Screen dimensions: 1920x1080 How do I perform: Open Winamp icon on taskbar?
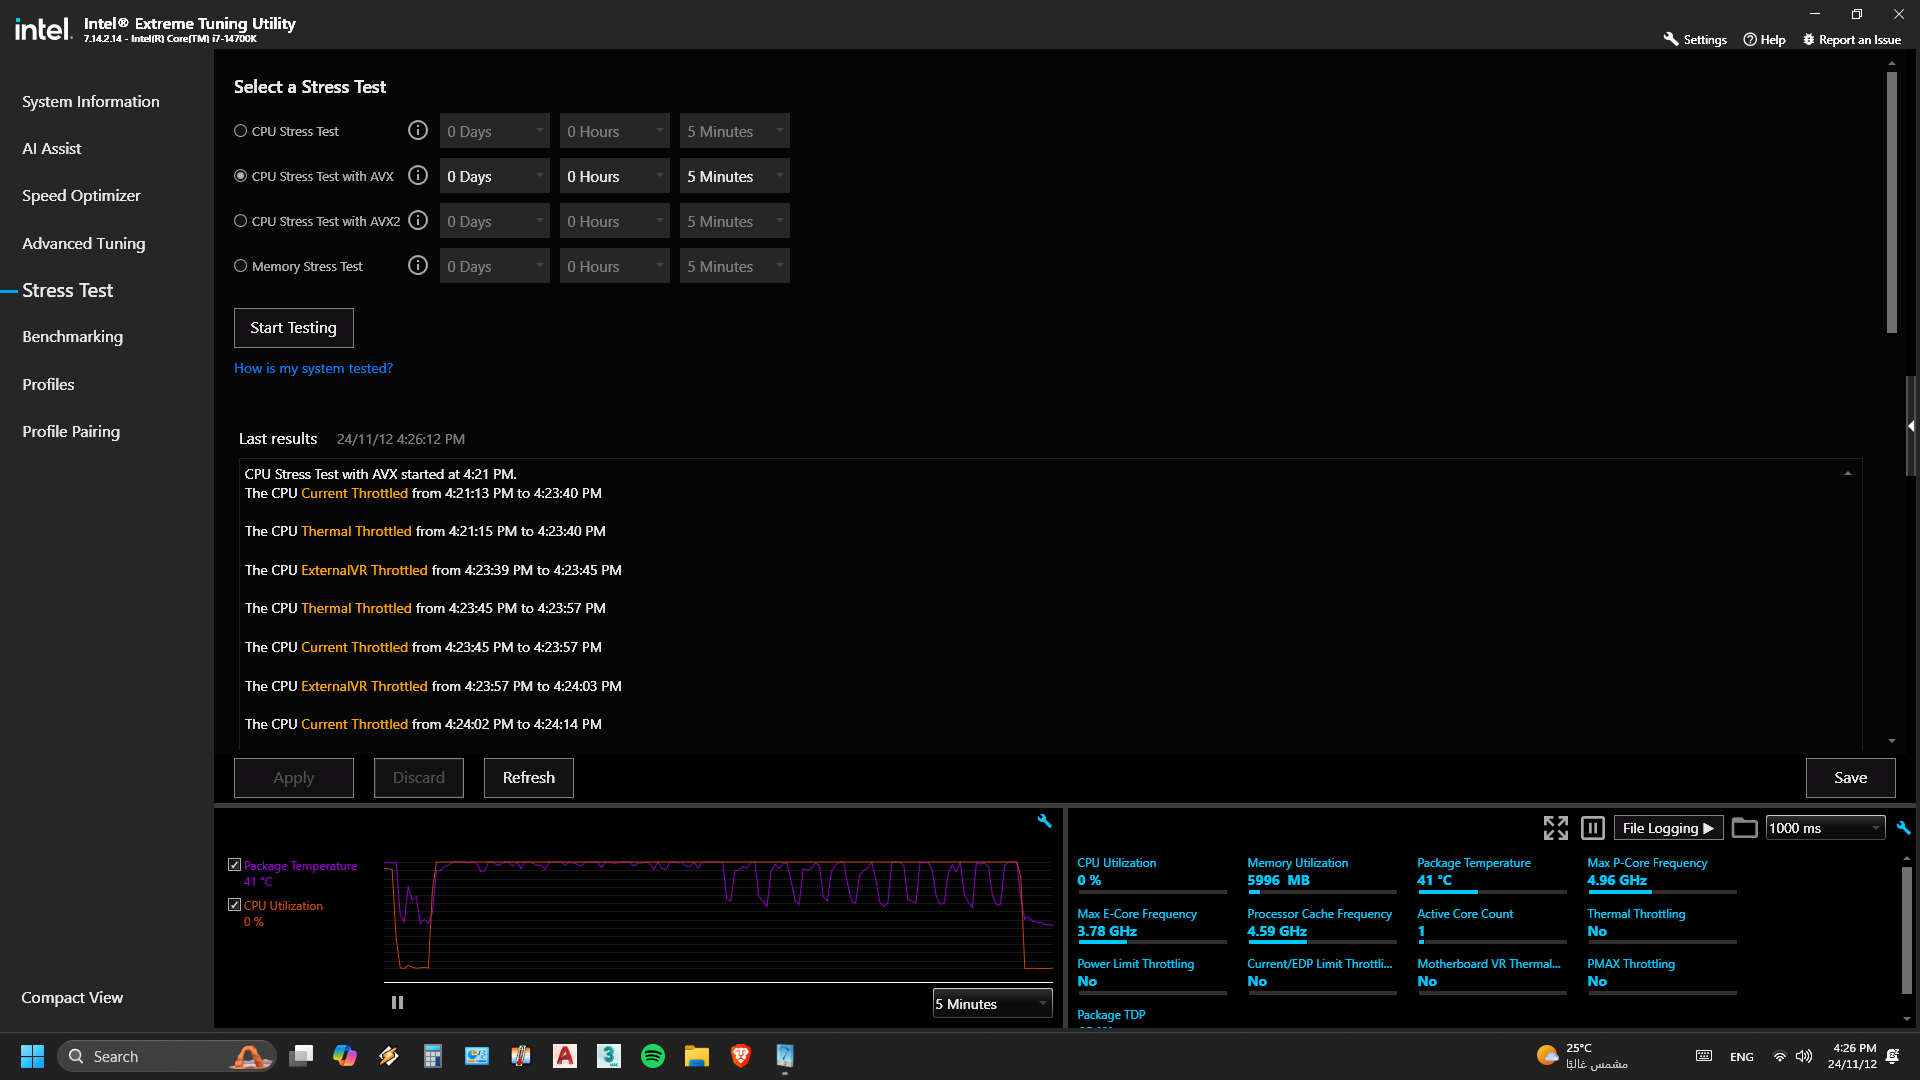[x=389, y=1056]
